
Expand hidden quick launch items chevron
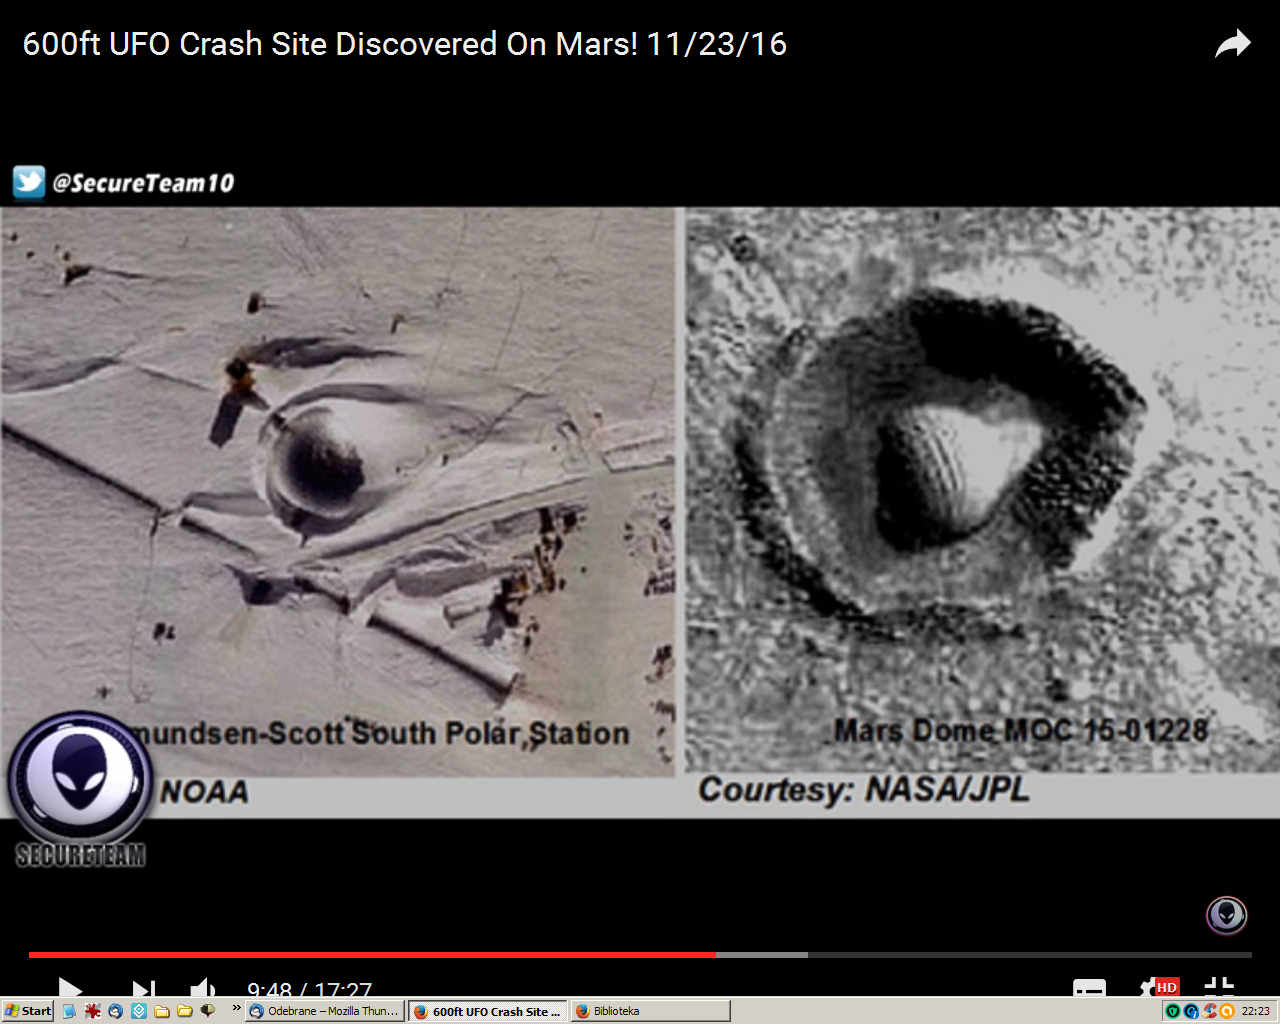pos(236,1008)
